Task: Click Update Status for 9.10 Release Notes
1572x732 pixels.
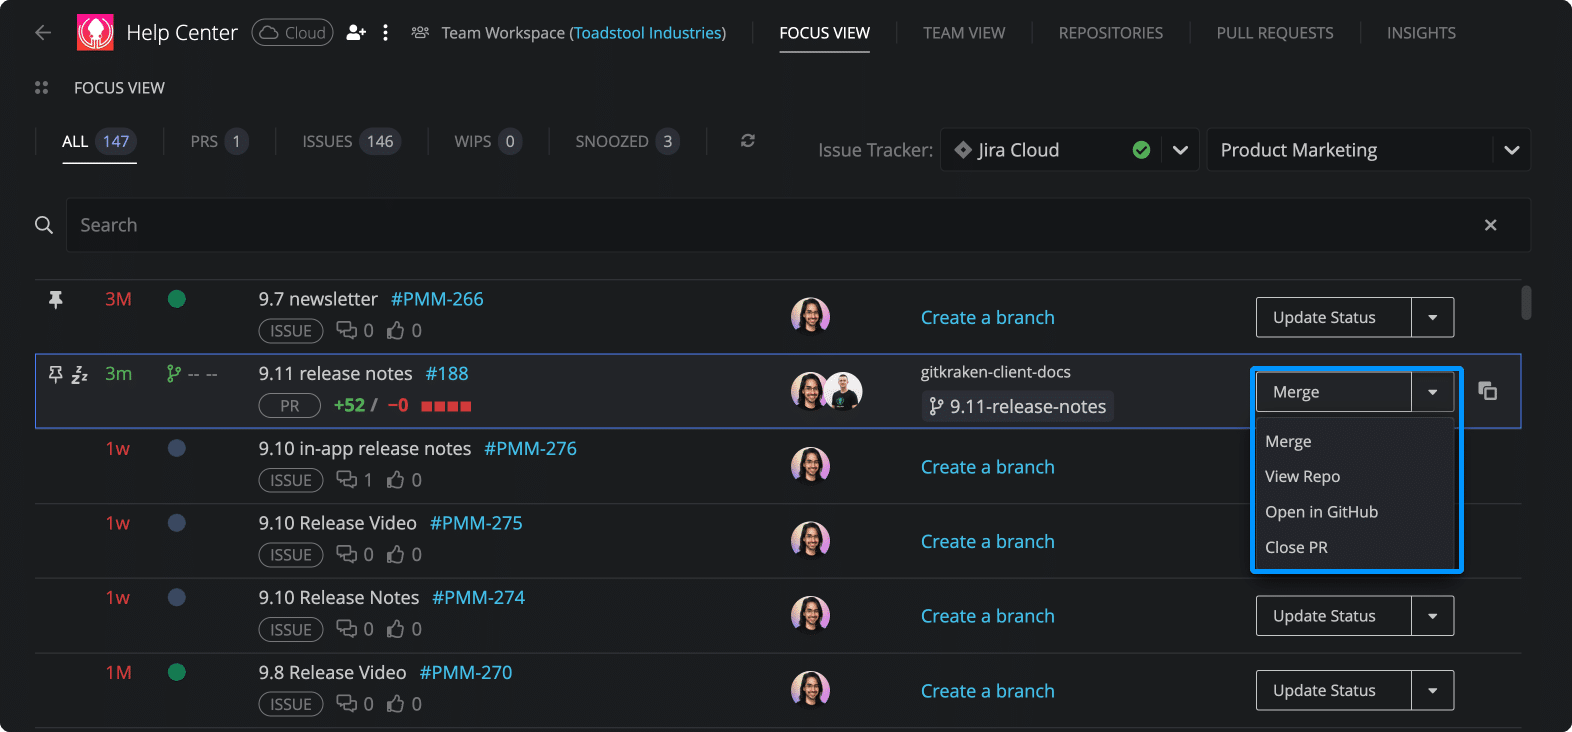Action: tap(1334, 616)
